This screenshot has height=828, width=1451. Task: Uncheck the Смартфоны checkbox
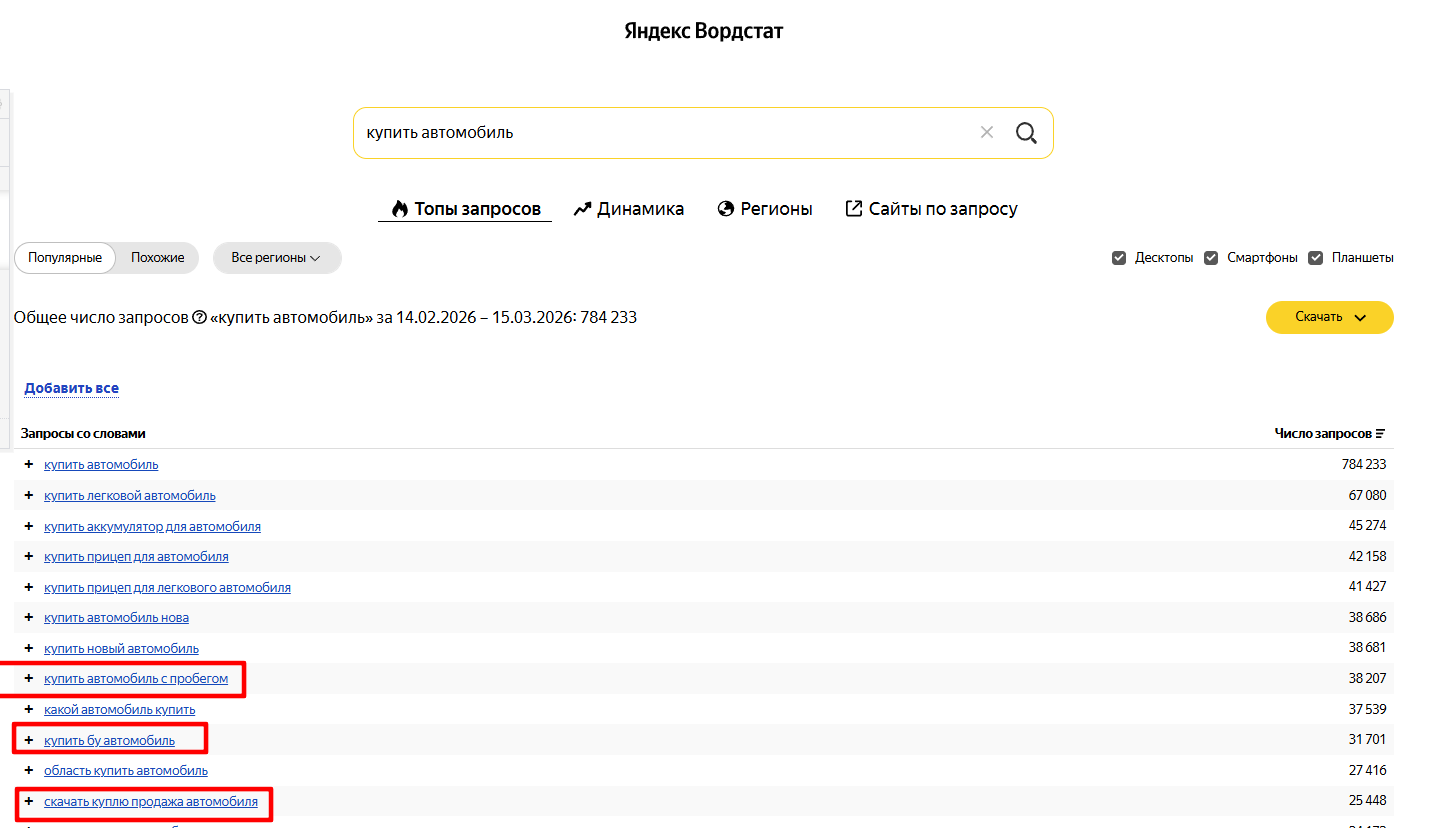click(x=1211, y=258)
